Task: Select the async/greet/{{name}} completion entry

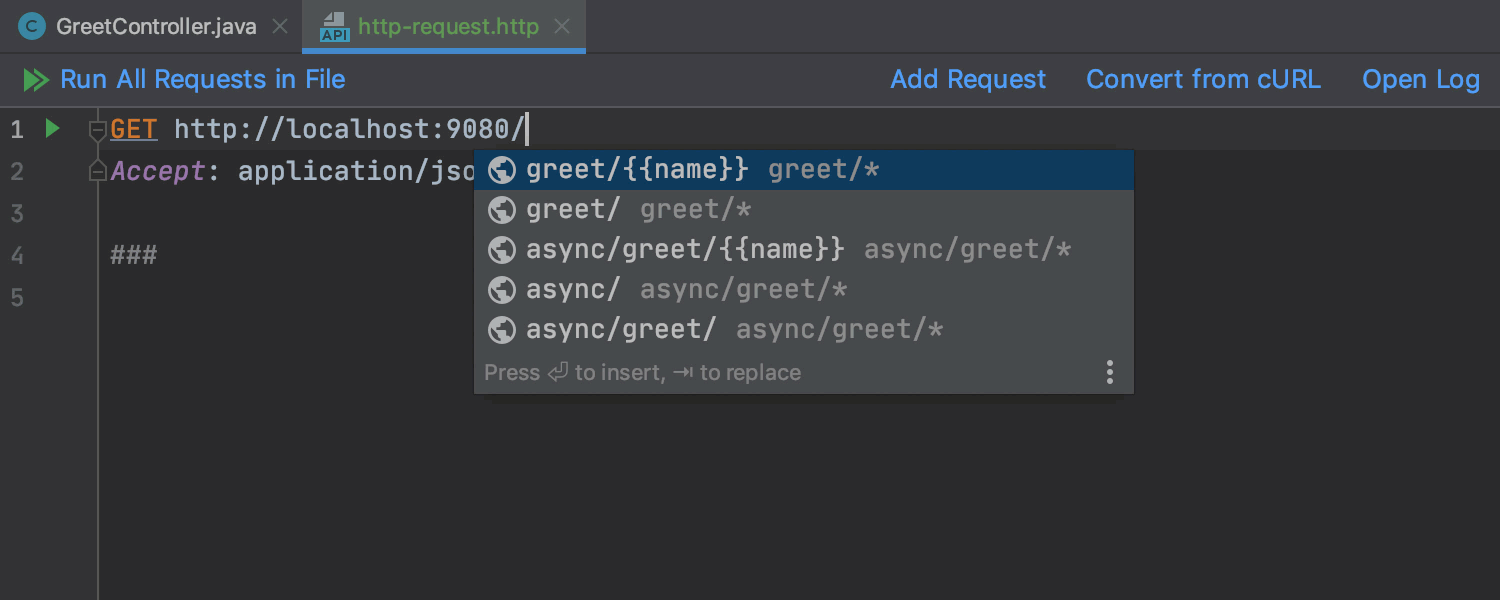Action: tap(685, 250)
